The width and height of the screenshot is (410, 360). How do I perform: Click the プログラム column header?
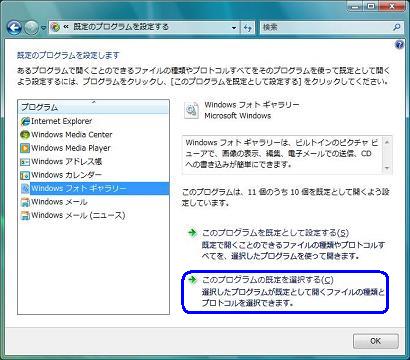tap(93, 107)
